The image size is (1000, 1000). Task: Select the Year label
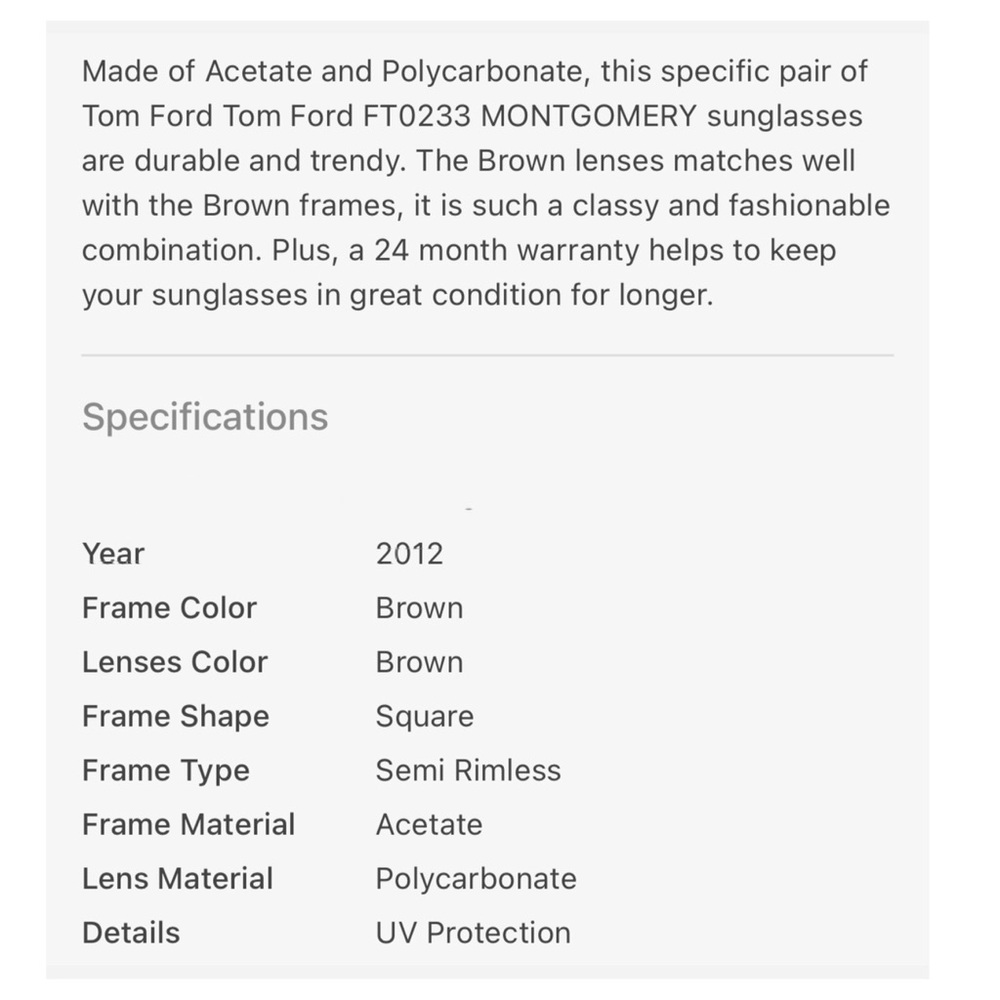pyautogui.click(x=114, y=554)
